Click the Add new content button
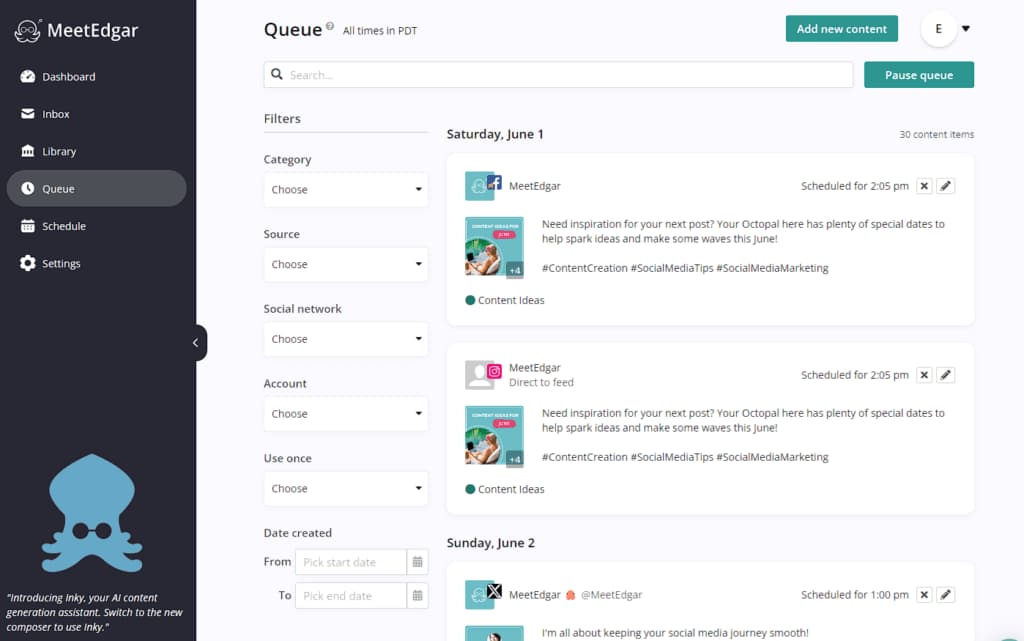This screenshot has width=1024, height=641. (x=841, y=29)
